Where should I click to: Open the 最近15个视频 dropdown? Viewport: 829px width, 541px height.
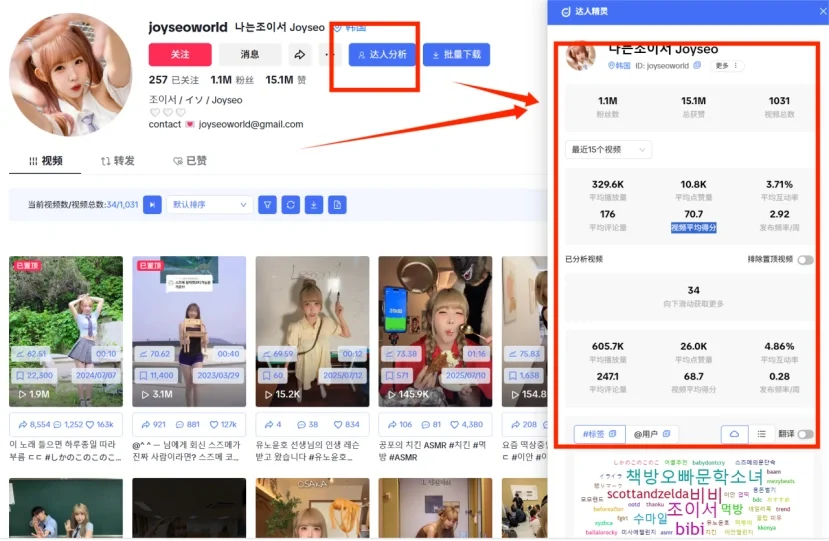pyautogui.click(x=608, y=150)
